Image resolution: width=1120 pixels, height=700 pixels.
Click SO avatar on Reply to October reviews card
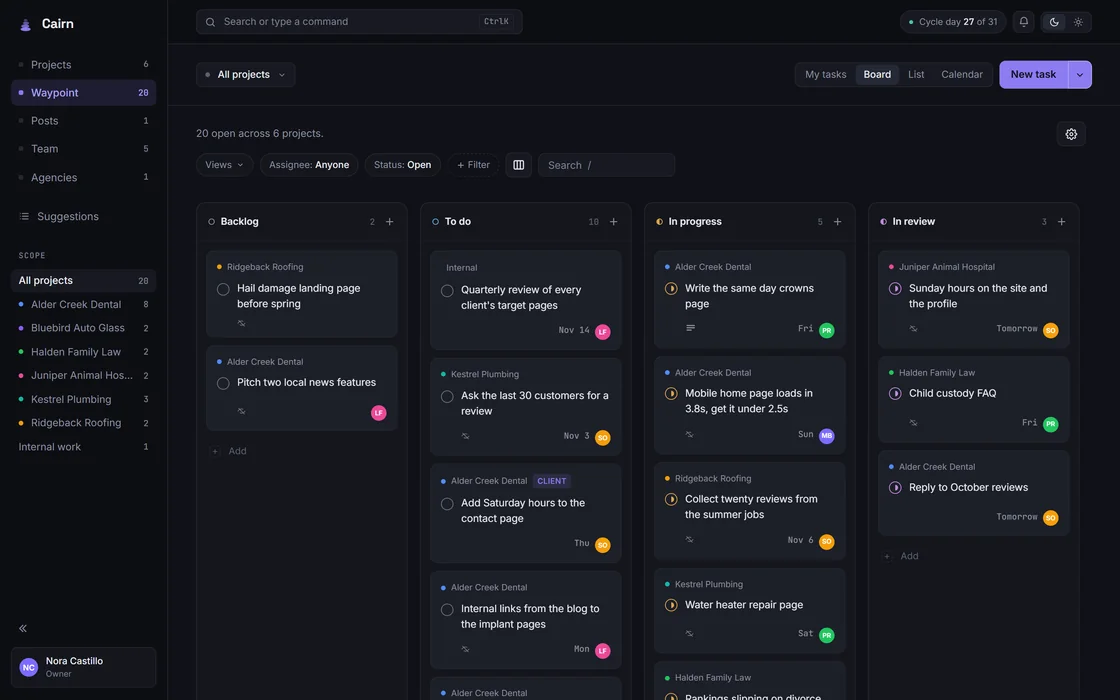point(1050,518)
